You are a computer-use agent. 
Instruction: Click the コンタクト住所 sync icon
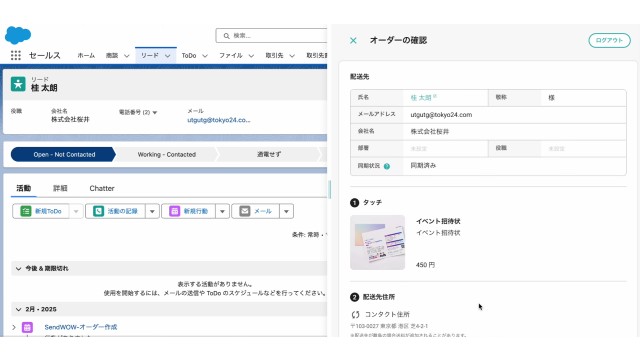pos(356,314)
